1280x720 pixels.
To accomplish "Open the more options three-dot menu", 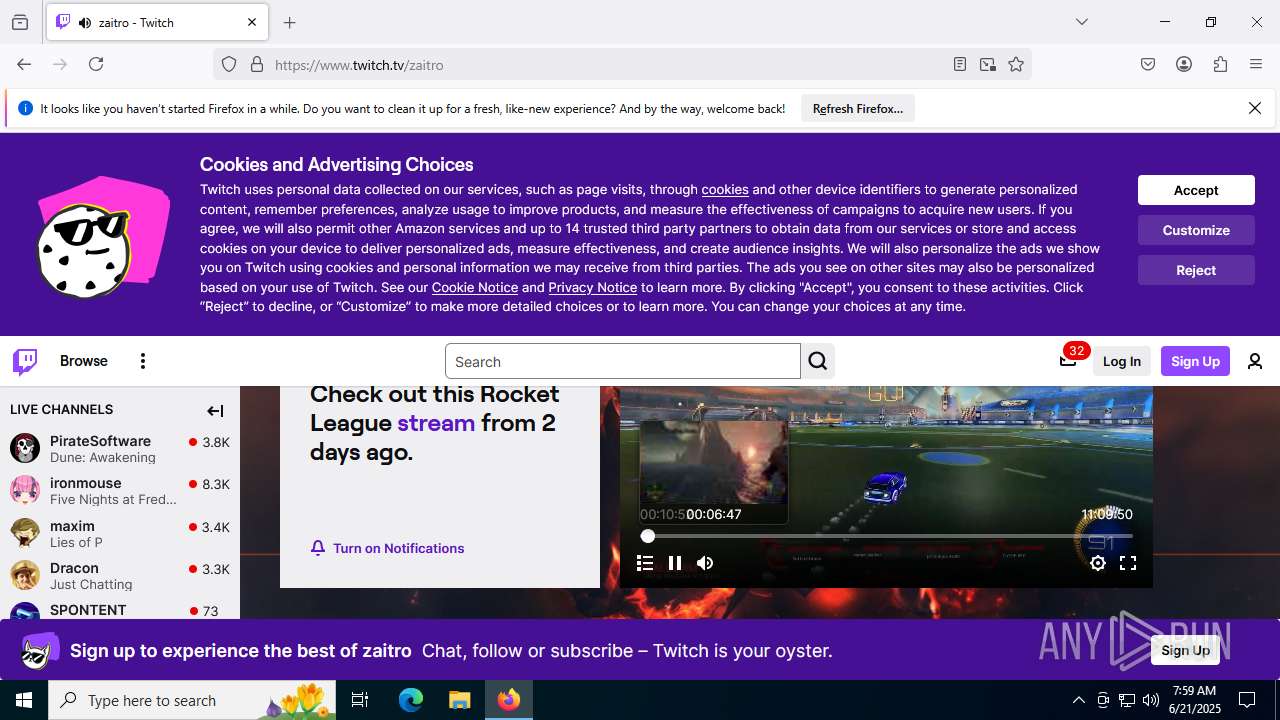I will coord(143,361).
